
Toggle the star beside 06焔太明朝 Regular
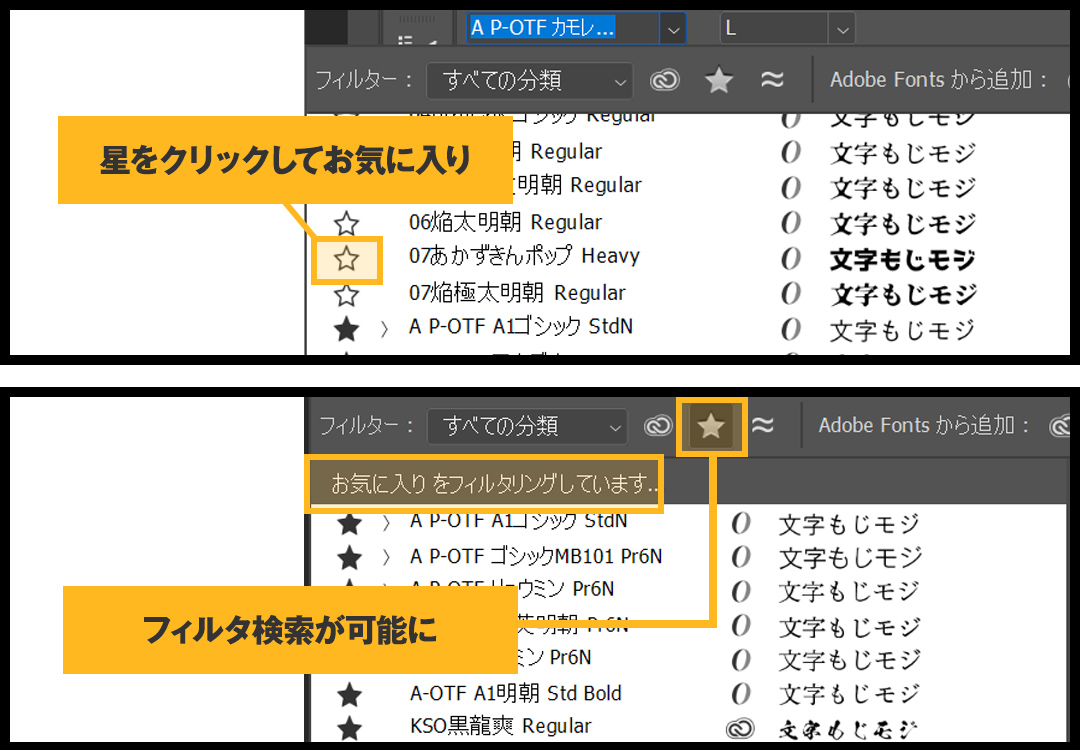[x=347, y=224]
